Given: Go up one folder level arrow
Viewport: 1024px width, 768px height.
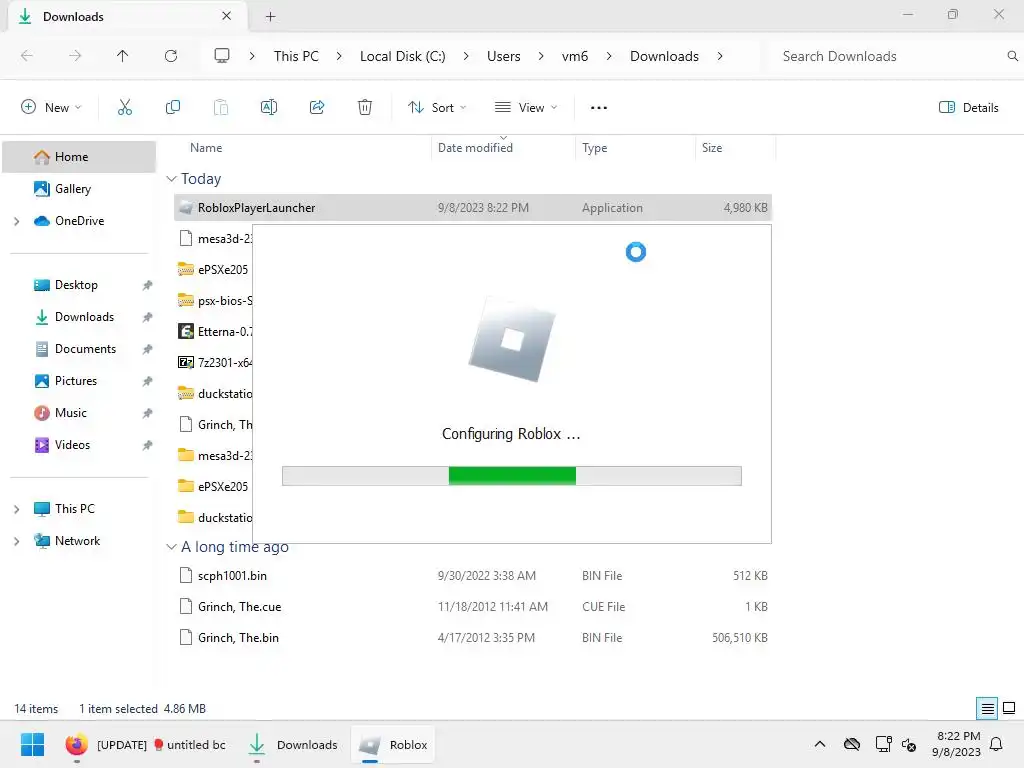Looking at the screenshot, I should (x=123, y=56).
